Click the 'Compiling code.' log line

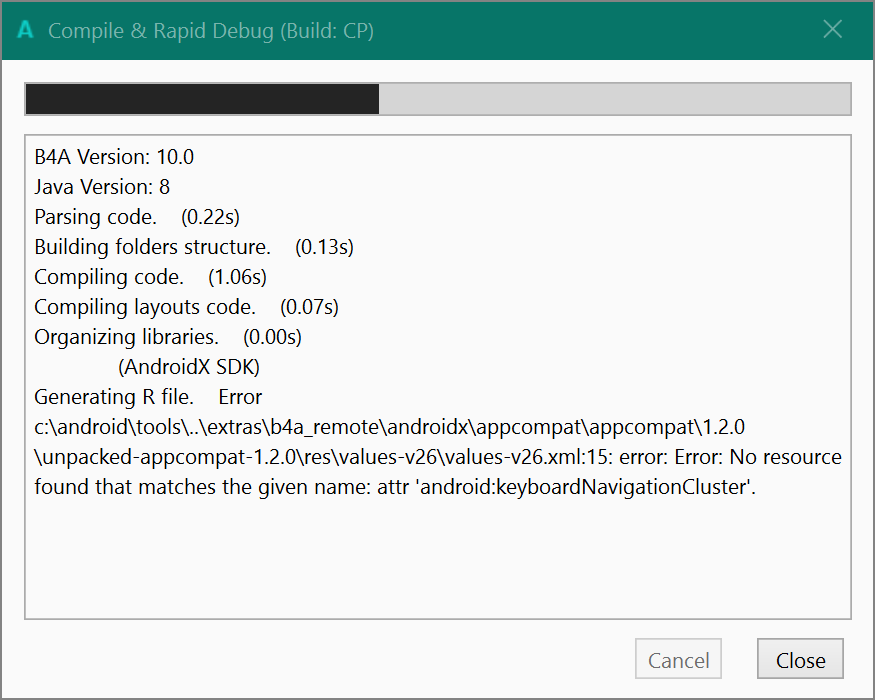tap(109, 277)
